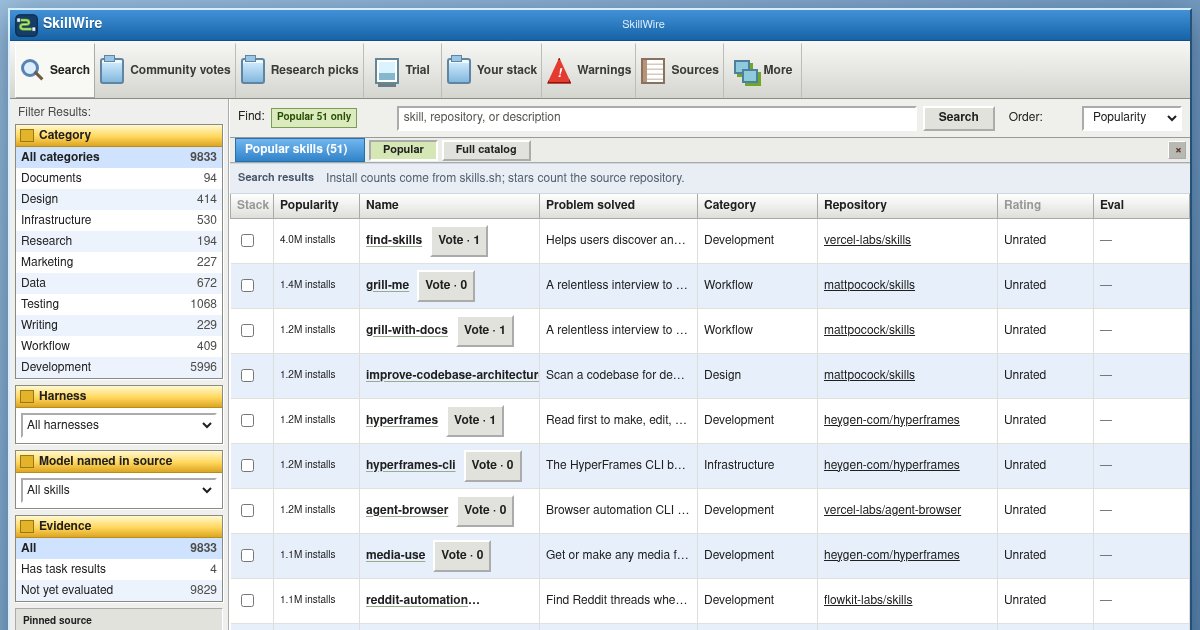This screenshot has height=630, width=1200.
Task: Vote for grill-me
Action: (x=446, y=285)
